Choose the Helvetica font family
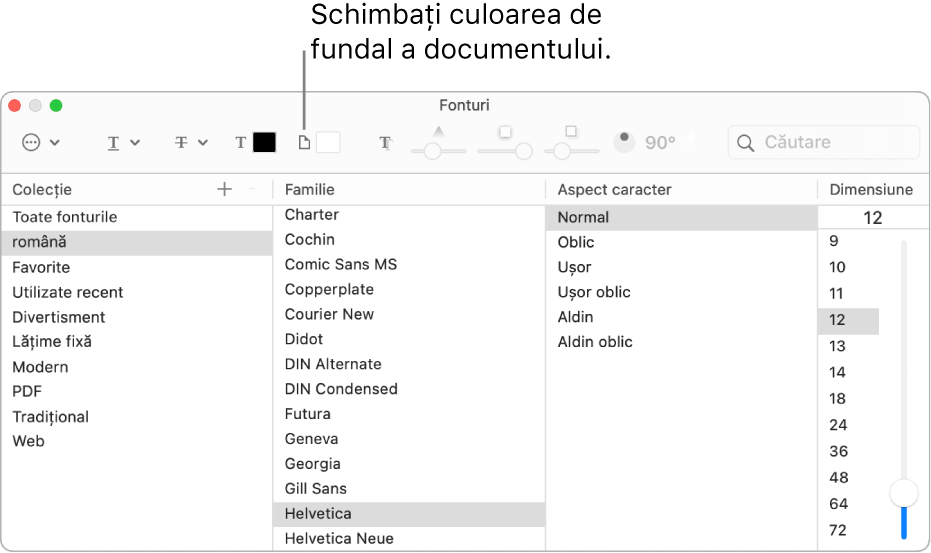The image size is (931, 553). (x=408, y=514)
